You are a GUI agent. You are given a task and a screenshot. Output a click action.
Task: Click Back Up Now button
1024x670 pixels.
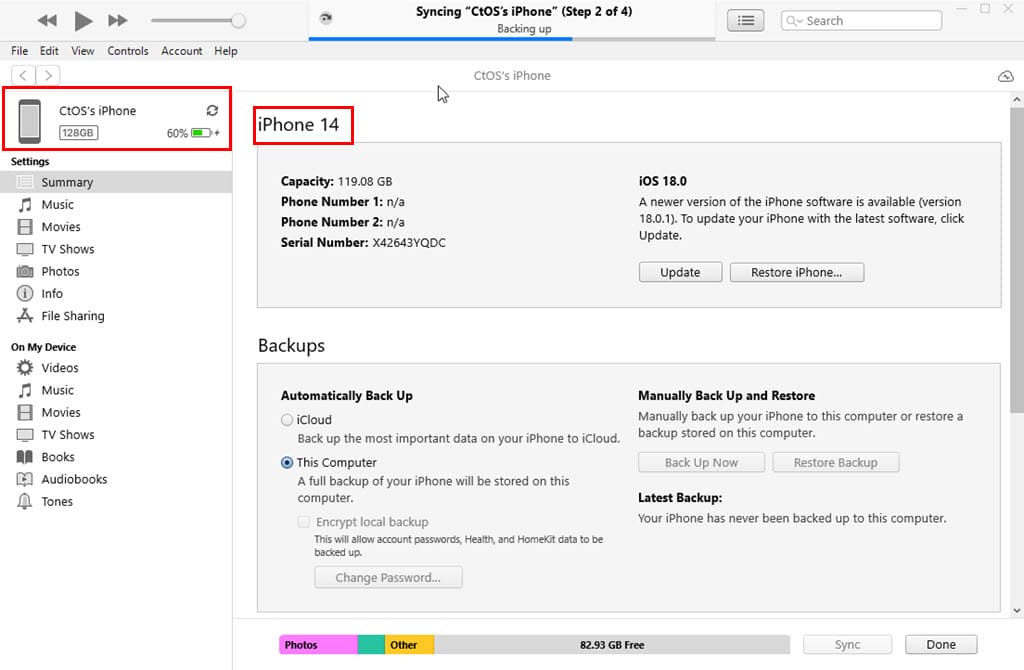pyautogui.click(x=701, y=462)
